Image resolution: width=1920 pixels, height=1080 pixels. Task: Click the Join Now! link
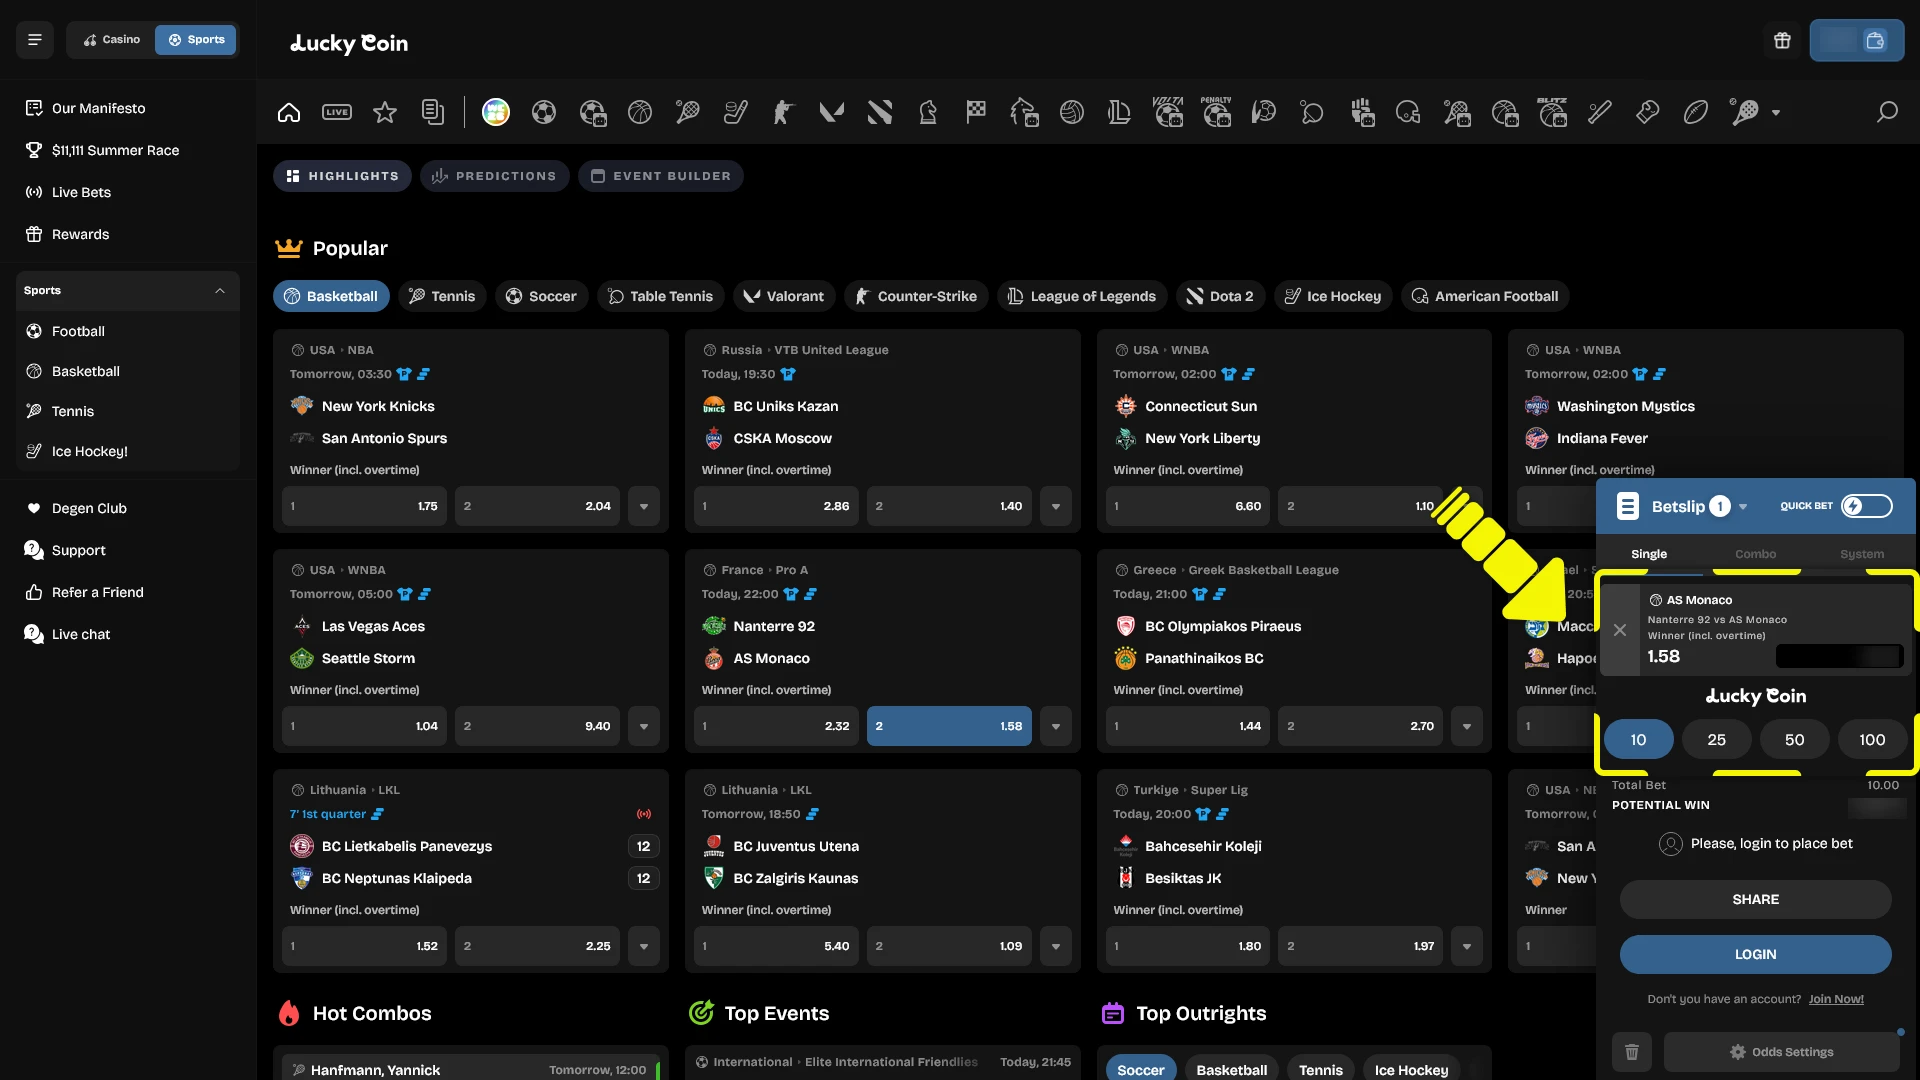1836,999
